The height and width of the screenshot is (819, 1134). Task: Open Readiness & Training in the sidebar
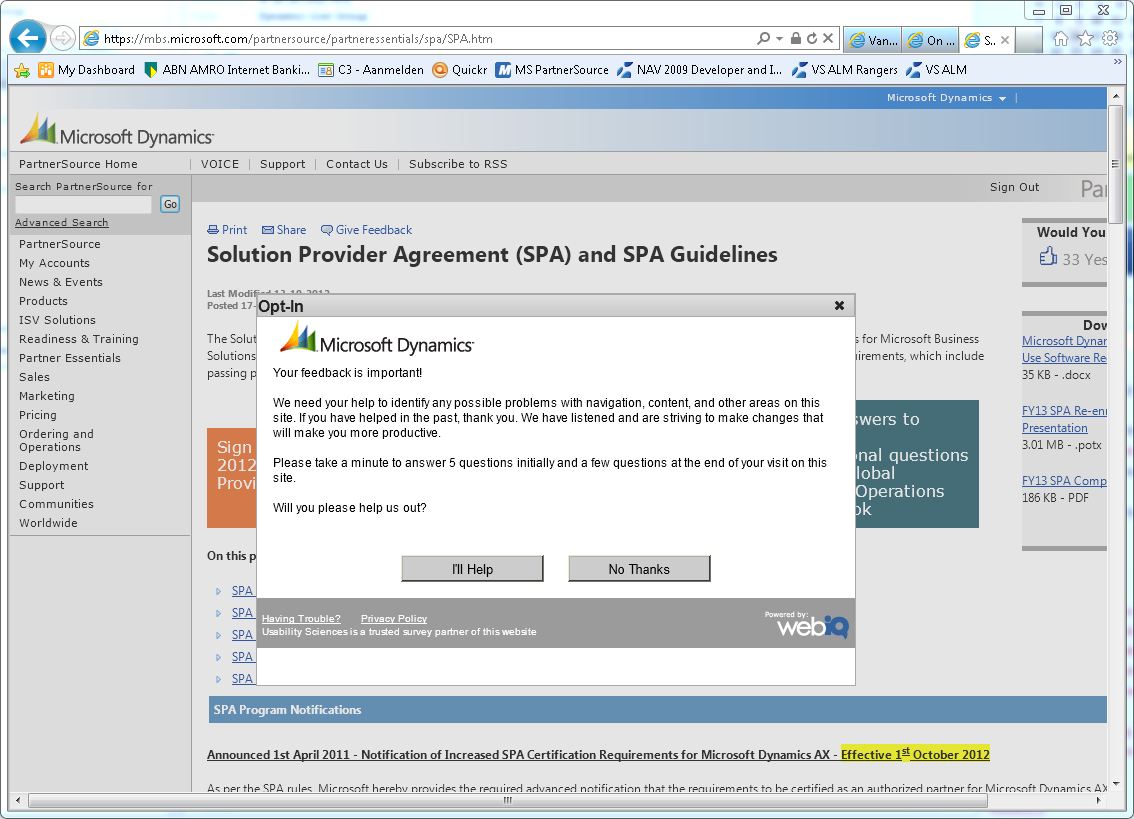tap(79, 339)
